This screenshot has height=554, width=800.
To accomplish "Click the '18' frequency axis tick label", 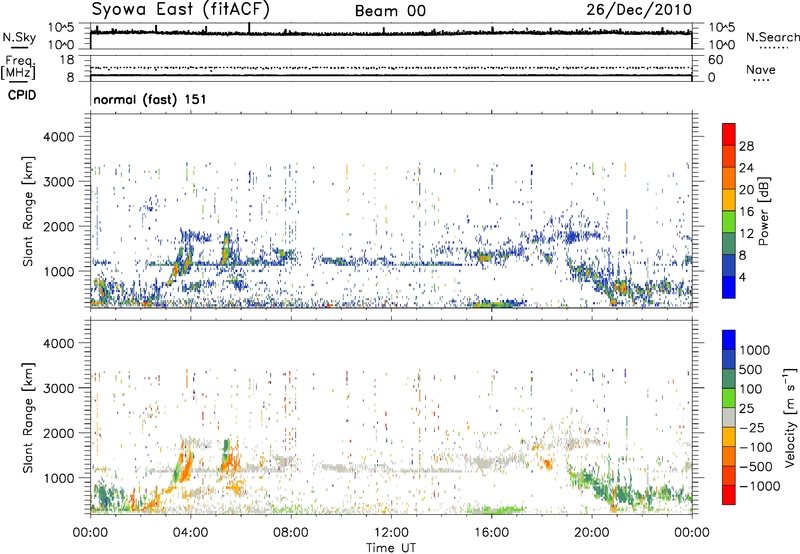I will coord(67,60).
